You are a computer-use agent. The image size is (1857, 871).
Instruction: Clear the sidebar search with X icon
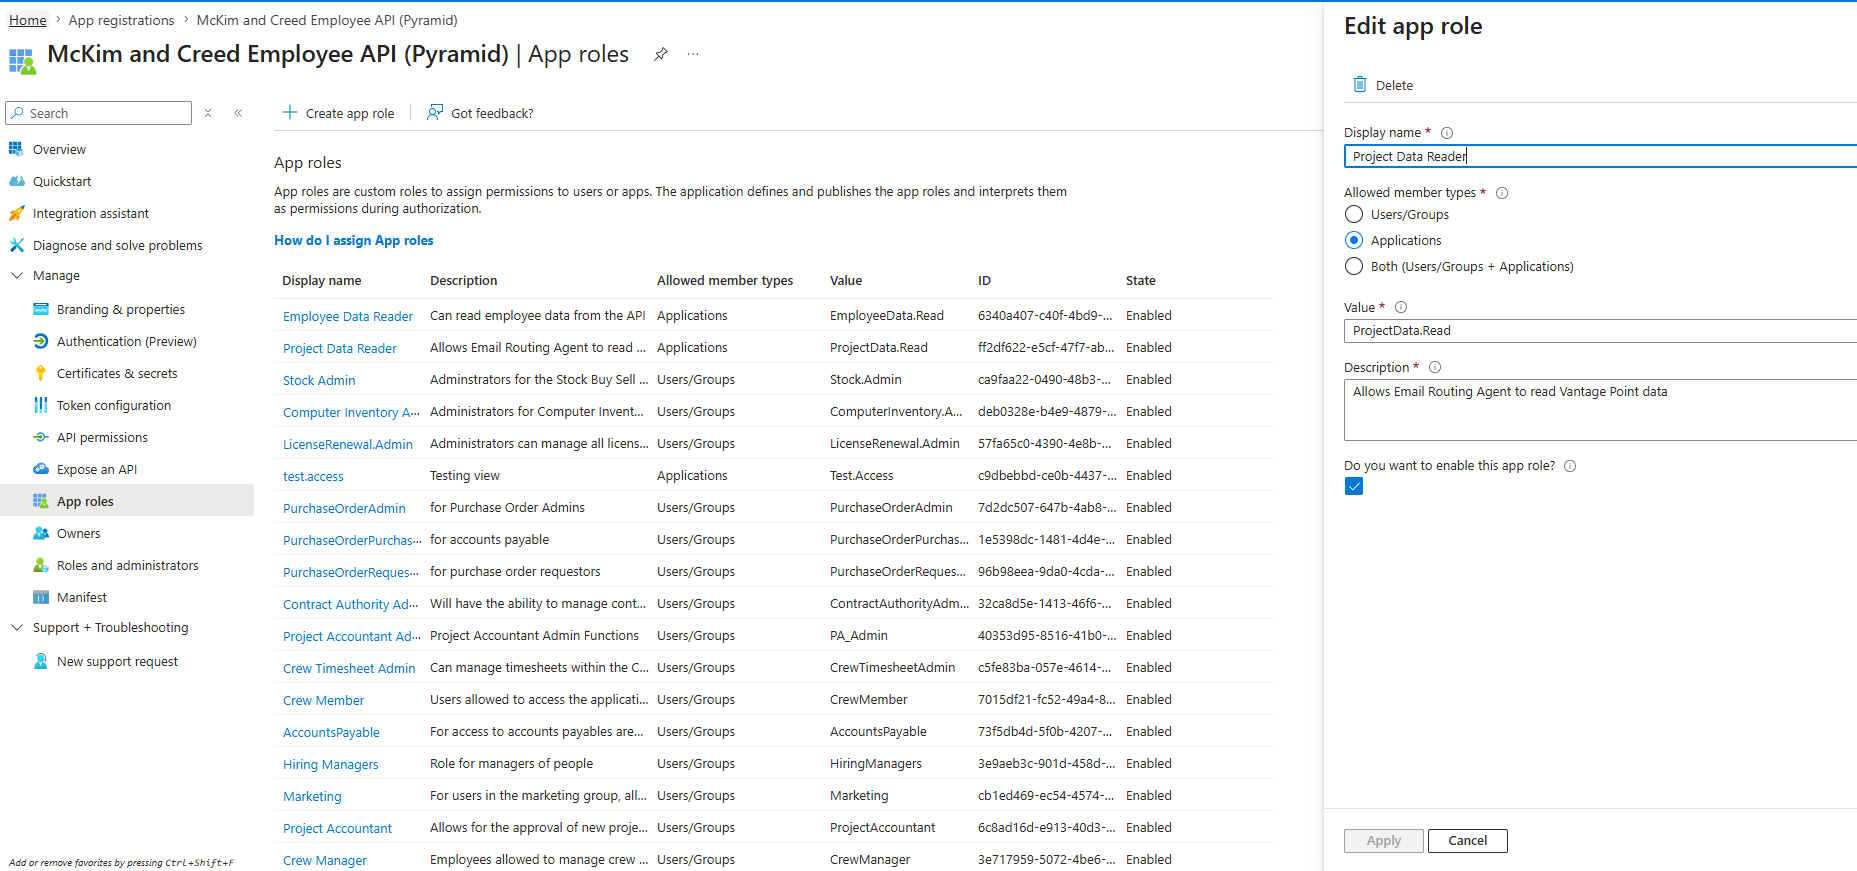coord(208,113)
